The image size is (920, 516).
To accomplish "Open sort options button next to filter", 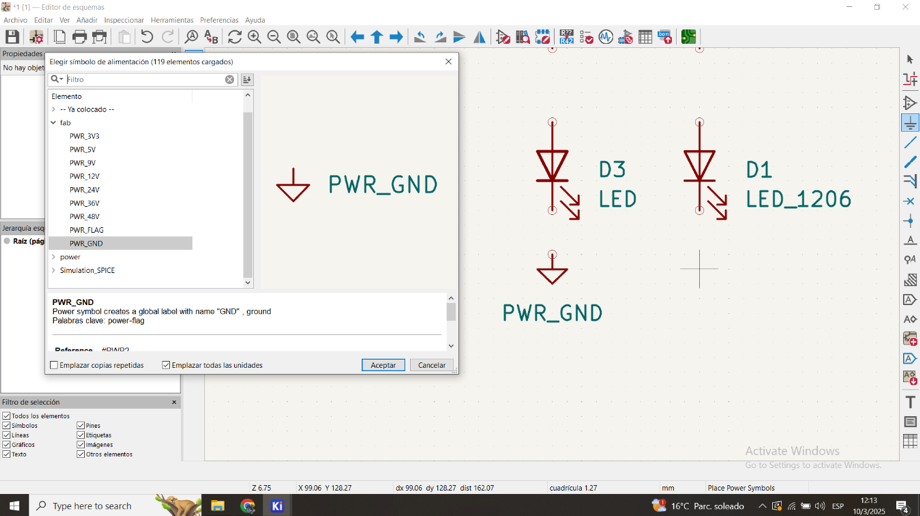I will [247, 79].
